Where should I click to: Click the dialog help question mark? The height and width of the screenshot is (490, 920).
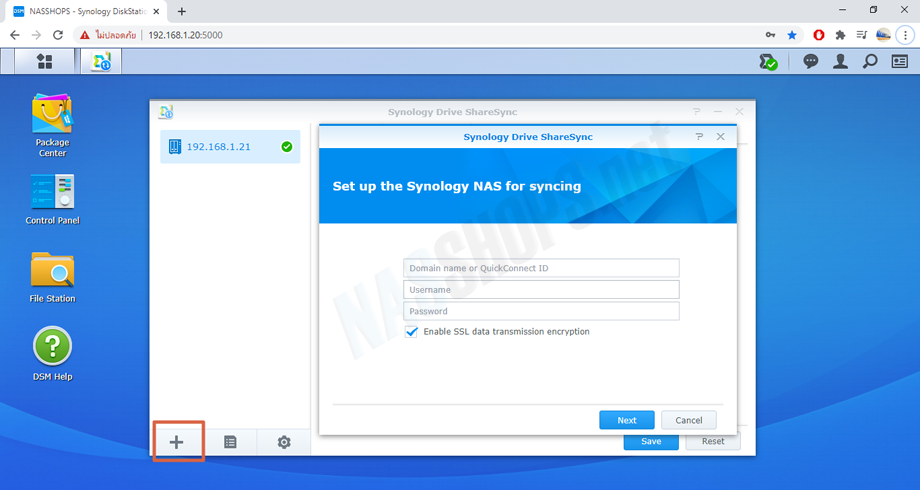[699, 137]
